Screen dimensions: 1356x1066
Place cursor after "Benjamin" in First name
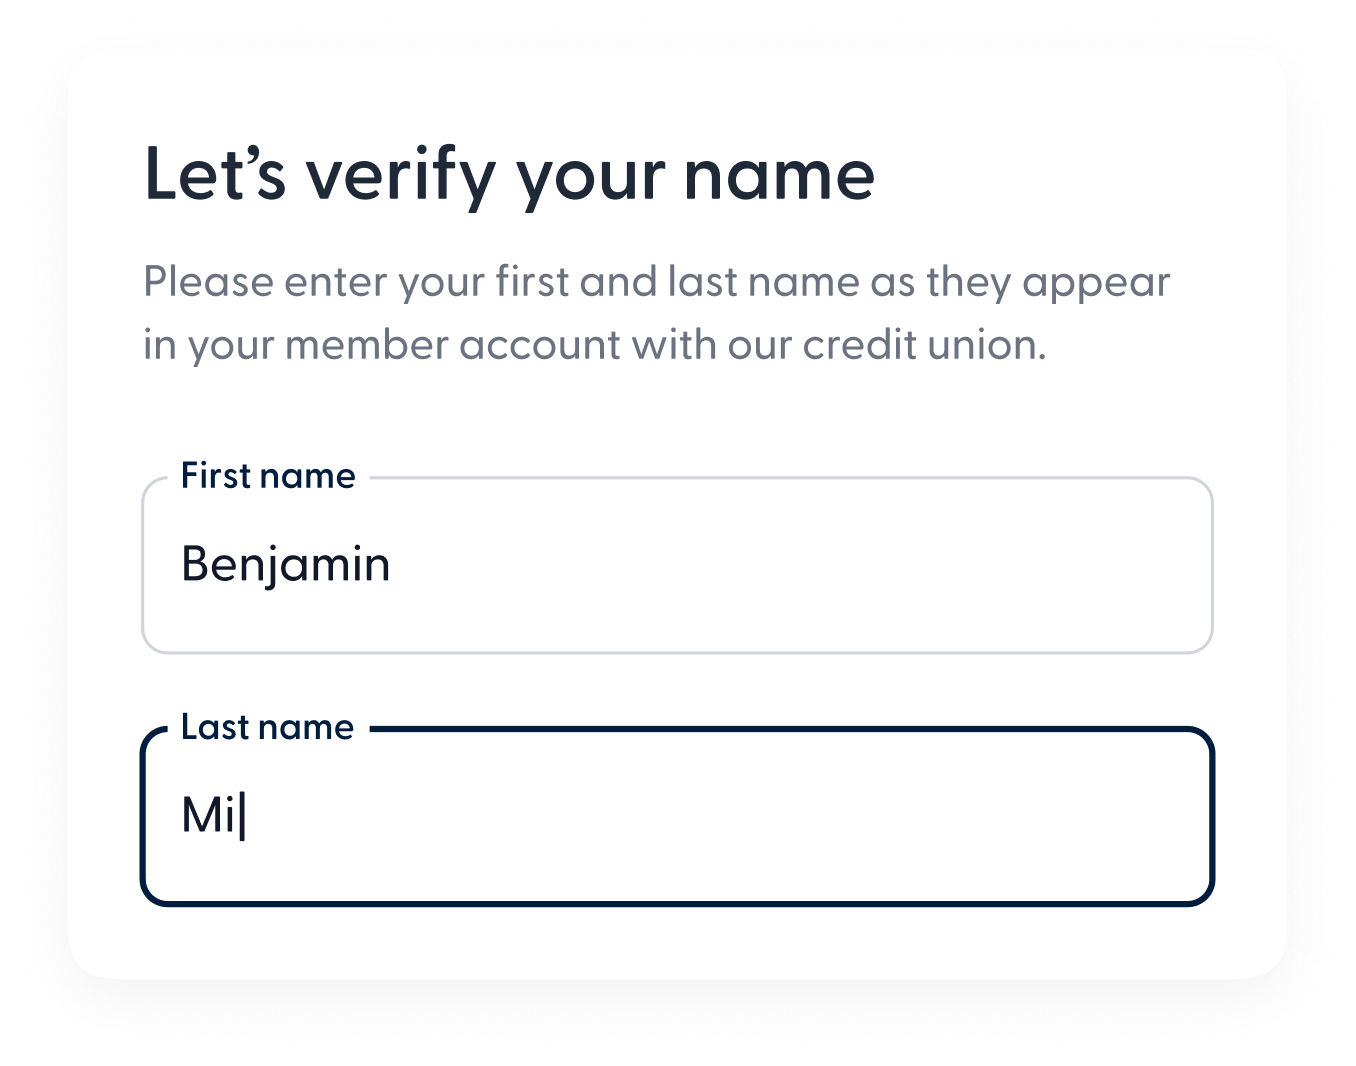(x=393, y=564)
